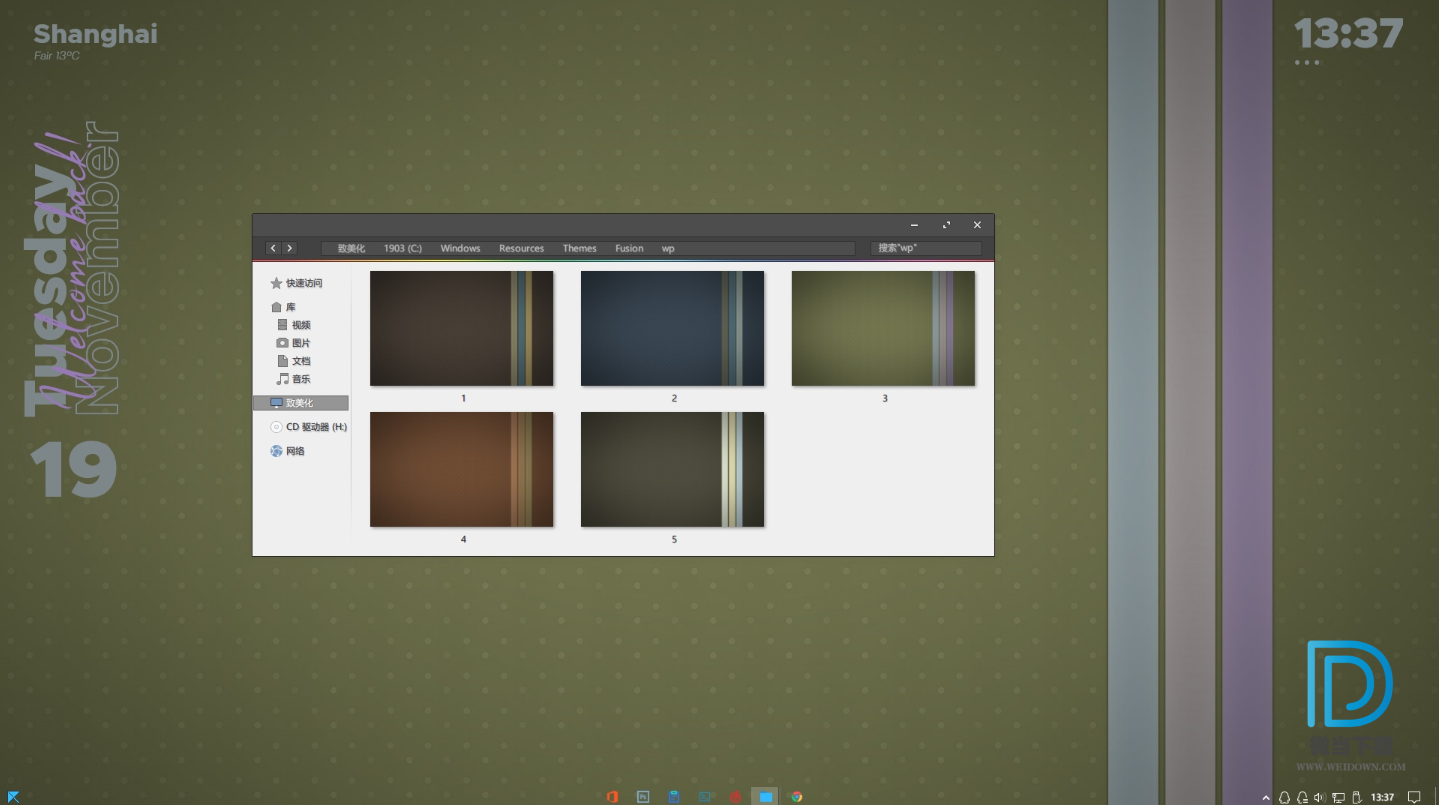Open the 视频 library

point(294,325)
